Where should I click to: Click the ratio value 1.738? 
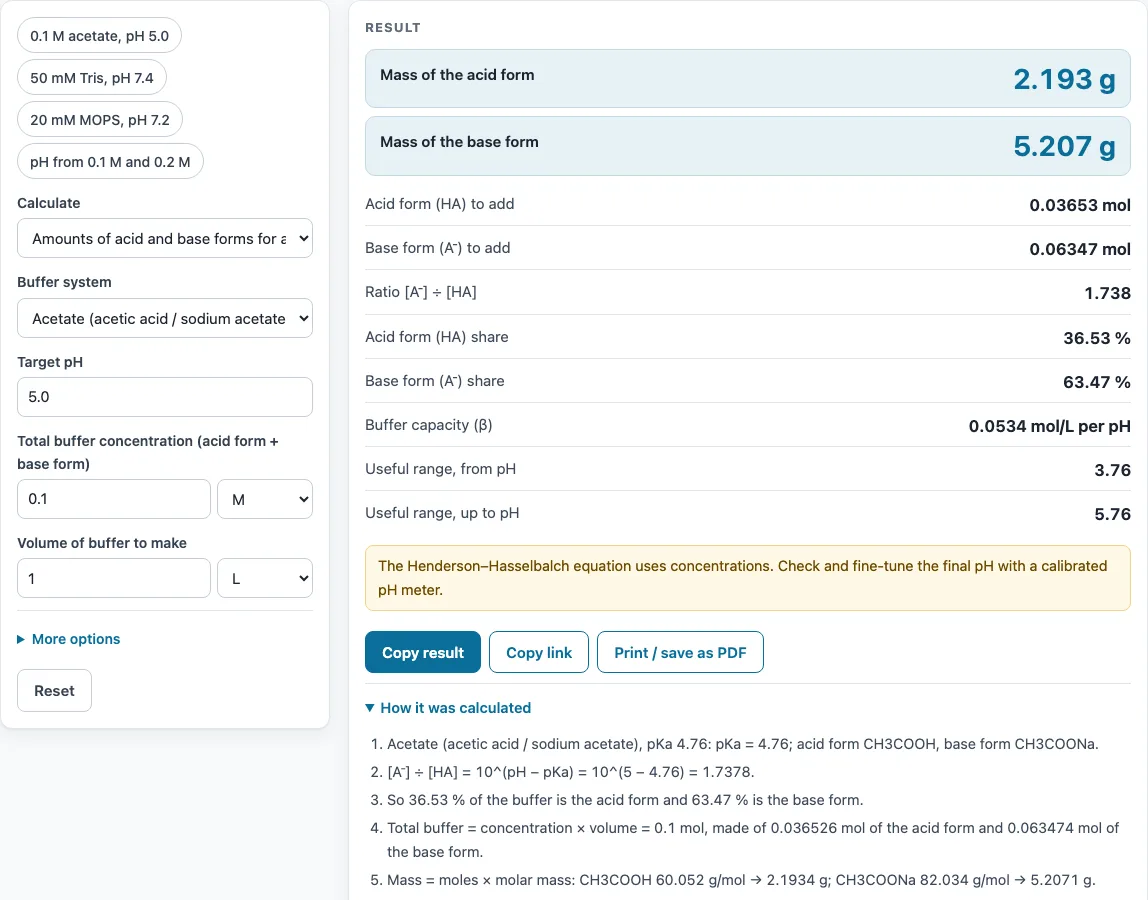pos(1108,293)
